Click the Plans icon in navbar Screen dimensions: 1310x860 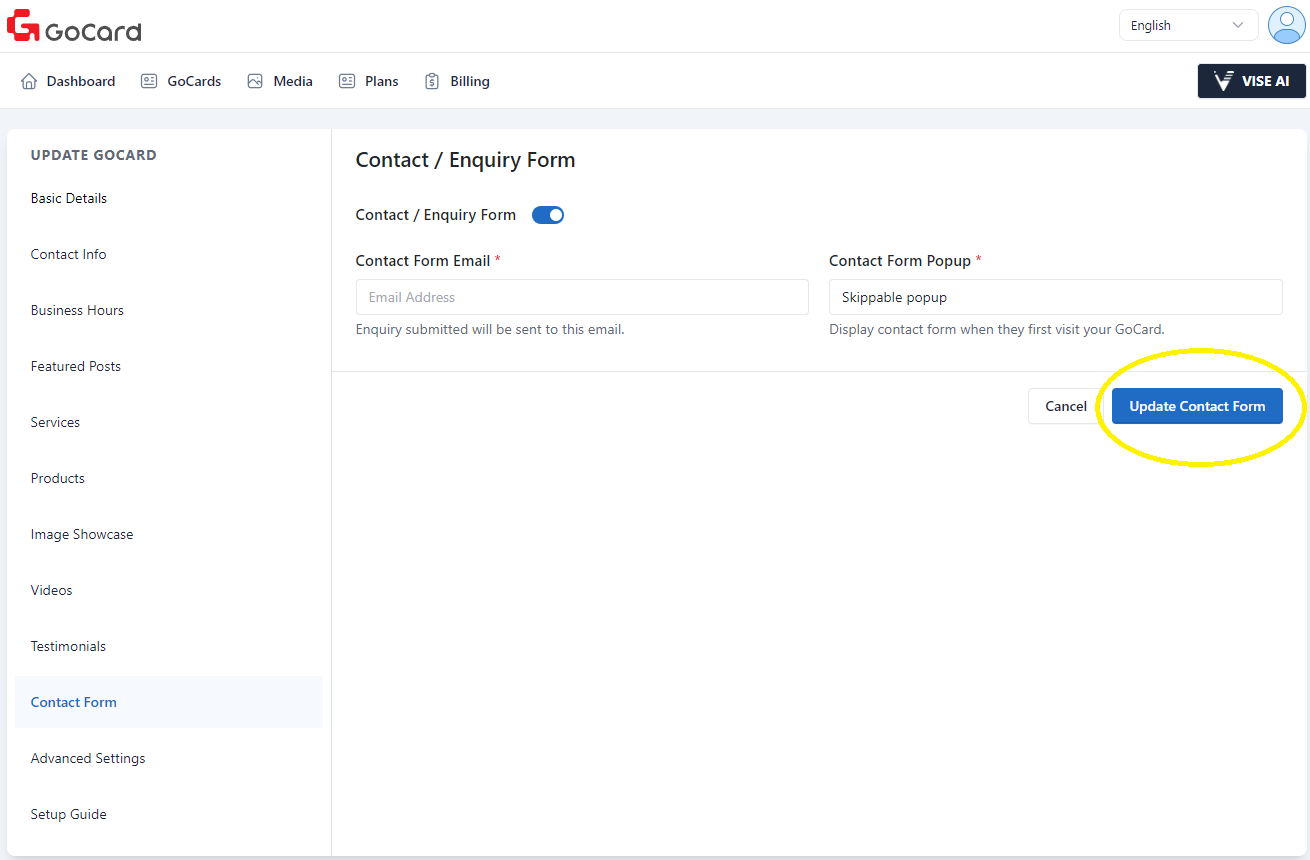pyautogui.click(x=347, y=81)
